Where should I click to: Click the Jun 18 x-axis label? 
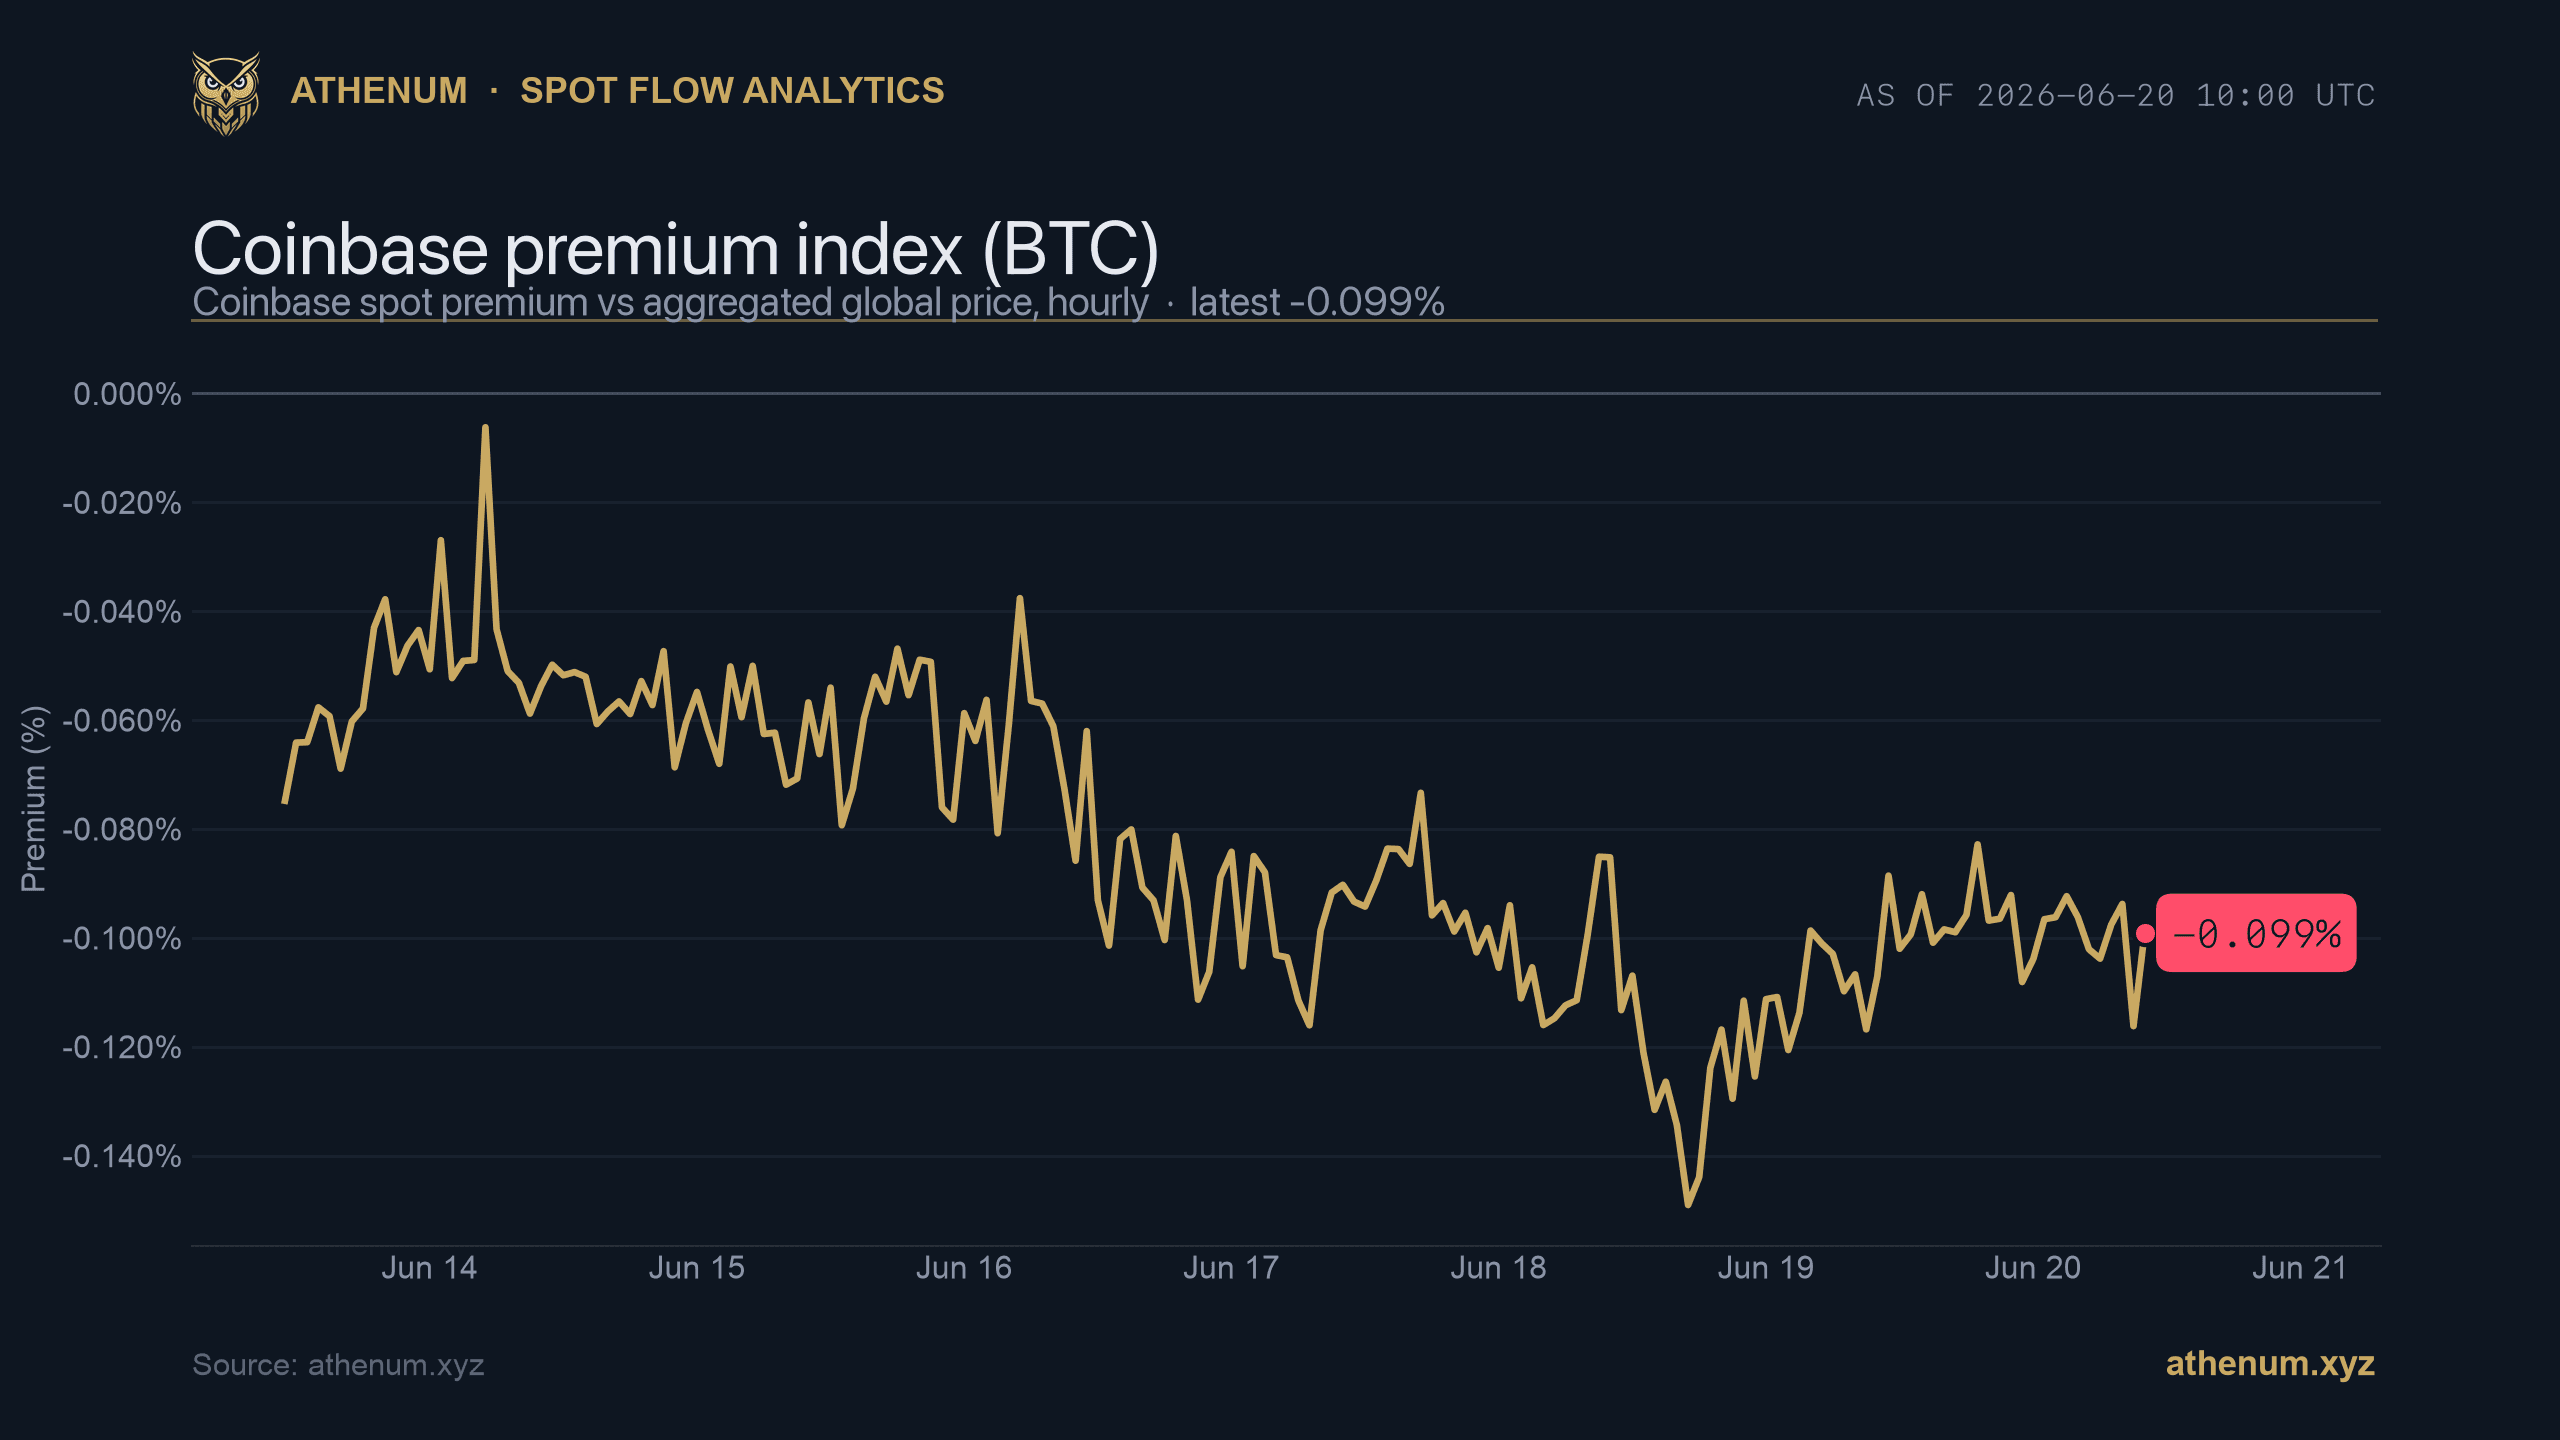(1498, 1268)
